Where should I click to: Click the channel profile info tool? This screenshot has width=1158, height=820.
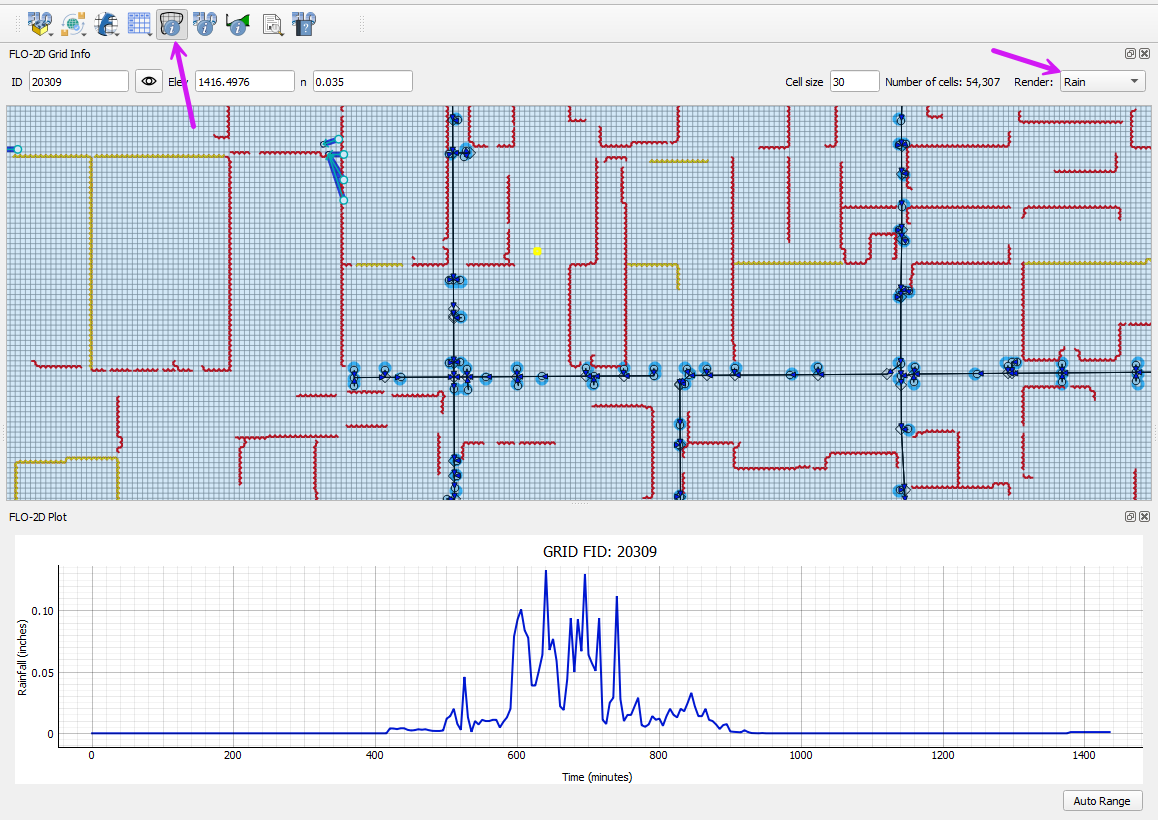(238, 23)
